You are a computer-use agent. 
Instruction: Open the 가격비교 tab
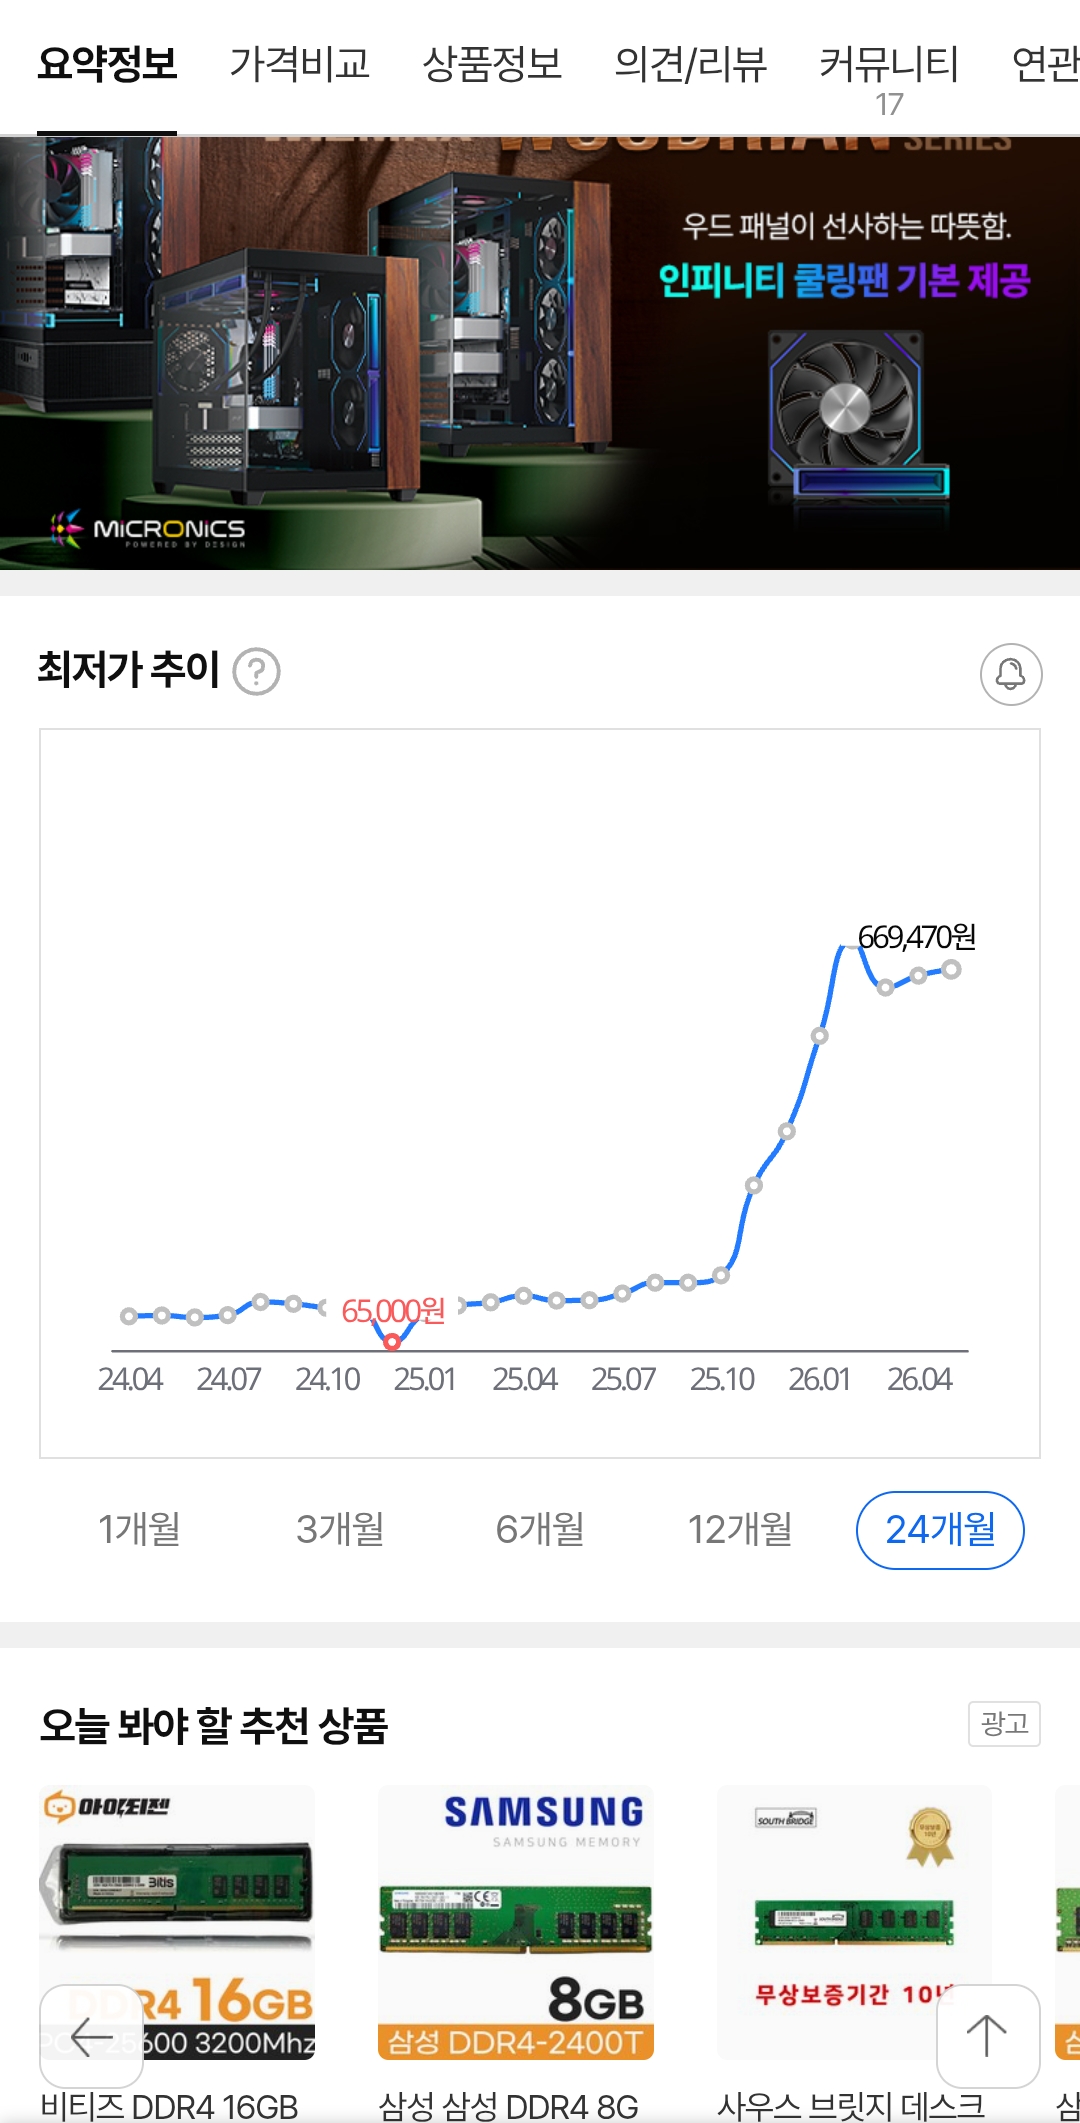click(299, 65)
